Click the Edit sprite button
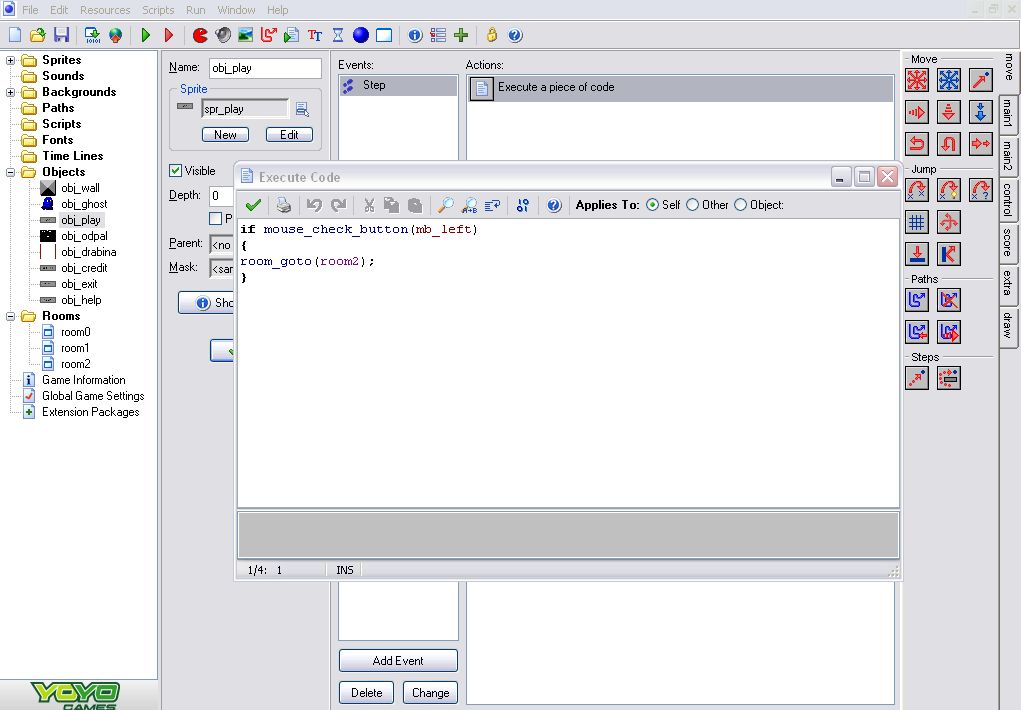The height and width of the screenshot is (710, 1021). tap(289, 135)
